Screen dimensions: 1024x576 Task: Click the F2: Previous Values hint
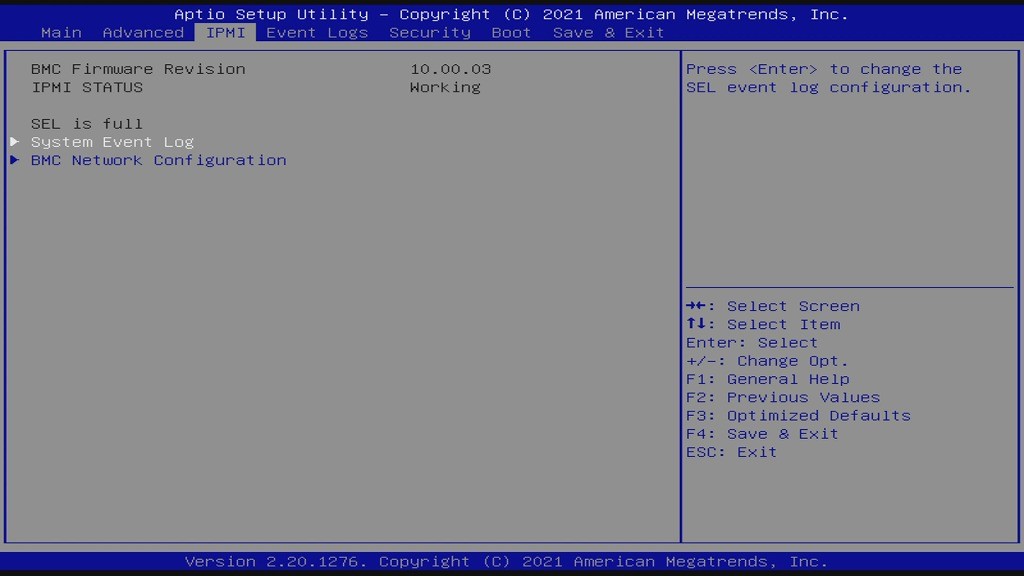pyautogui.click(x=783, y=397)
